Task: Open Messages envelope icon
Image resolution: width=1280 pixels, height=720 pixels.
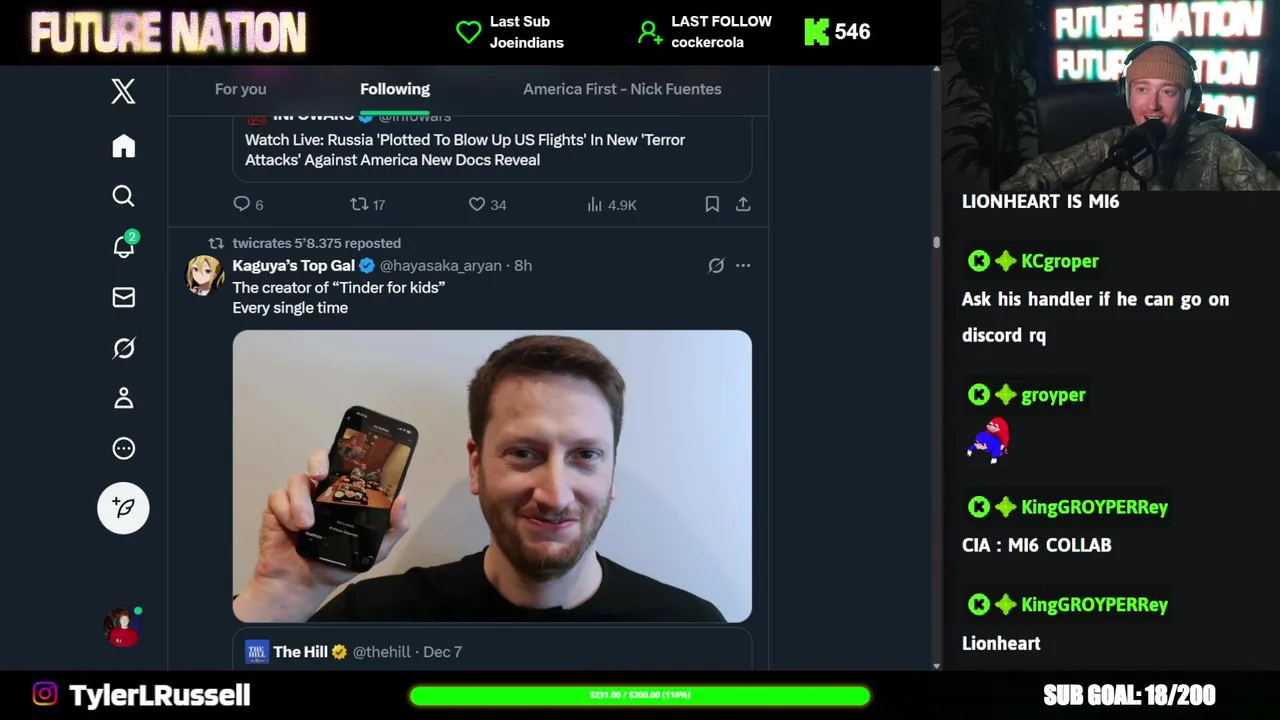Action: click(x=123, y=297)
